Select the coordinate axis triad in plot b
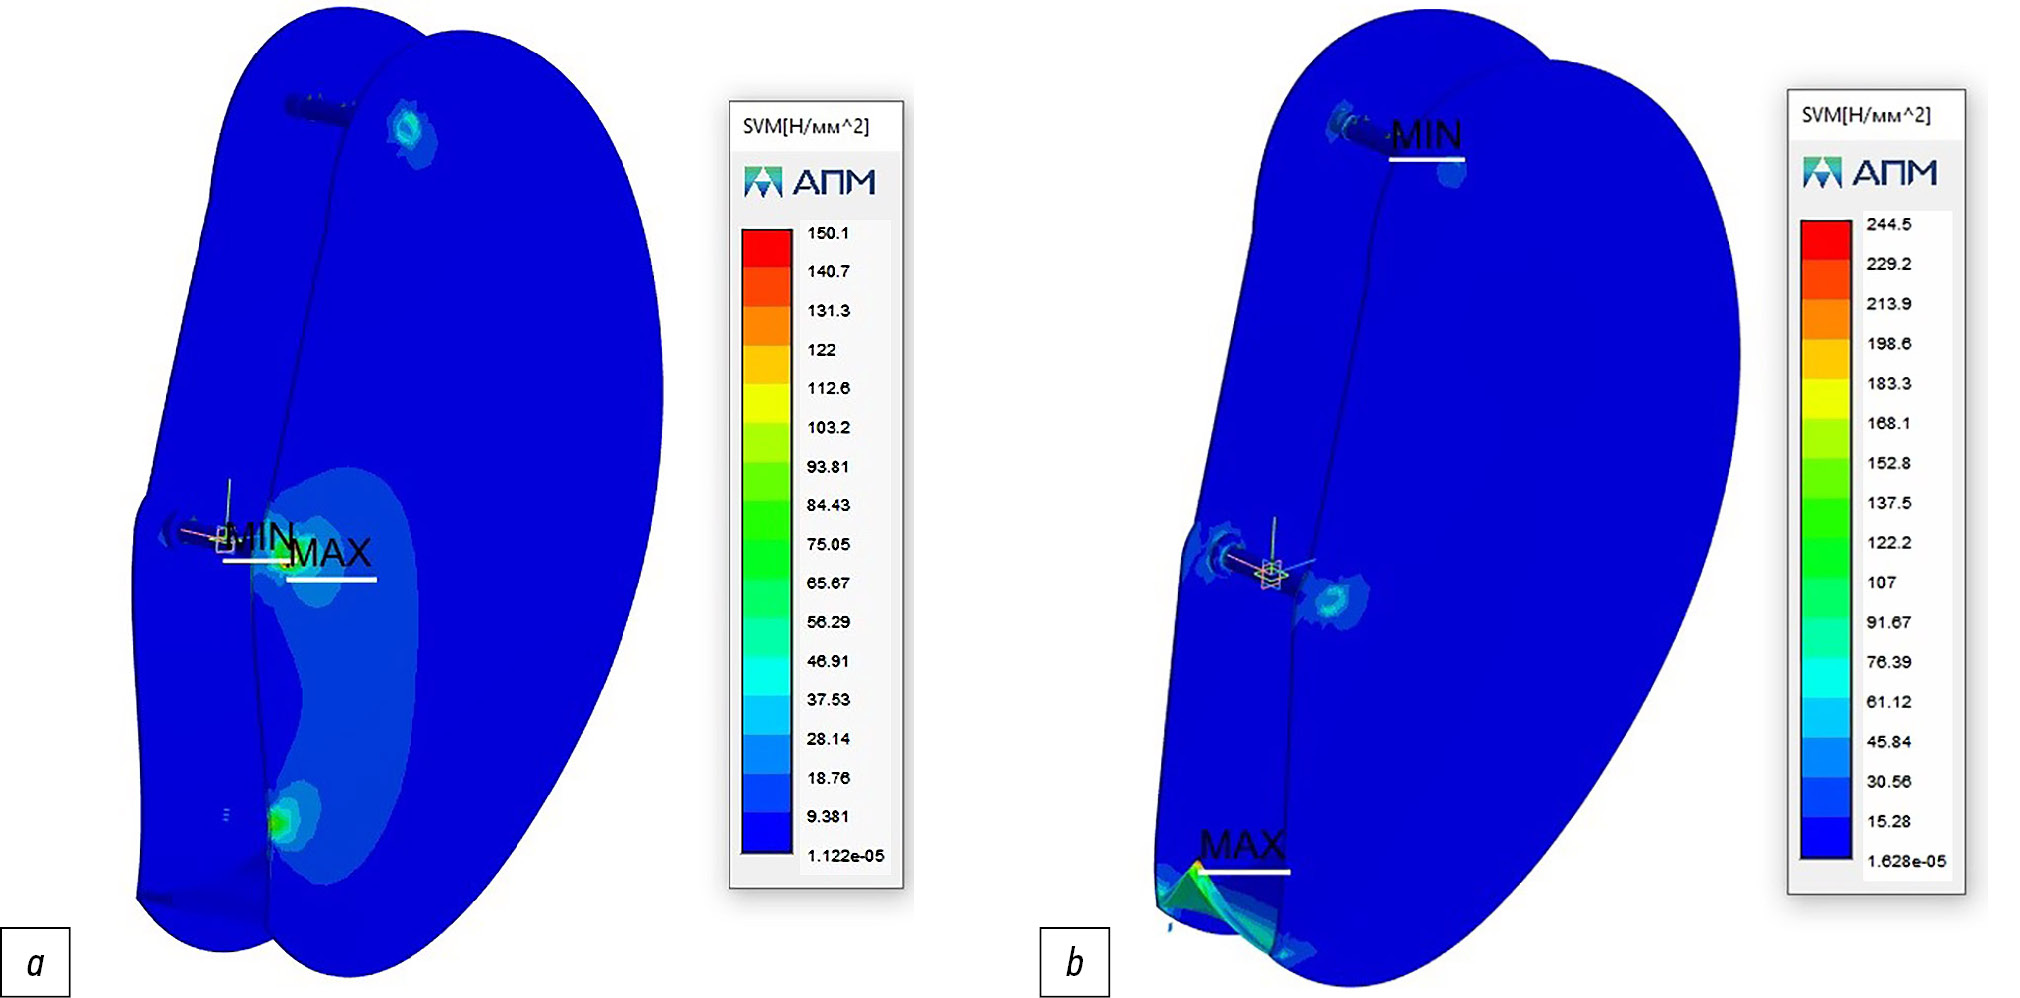Screen dimensions: 2020x998 pyautogui.click(x=1271, y=572)
